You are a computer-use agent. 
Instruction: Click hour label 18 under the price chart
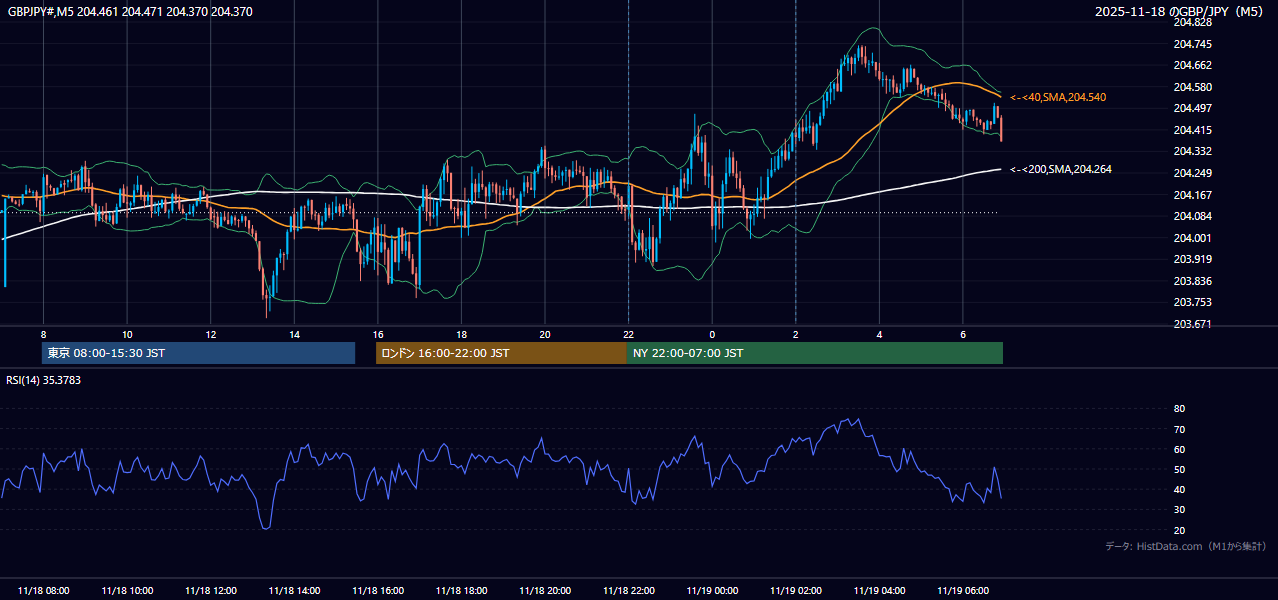coord(461,334)
